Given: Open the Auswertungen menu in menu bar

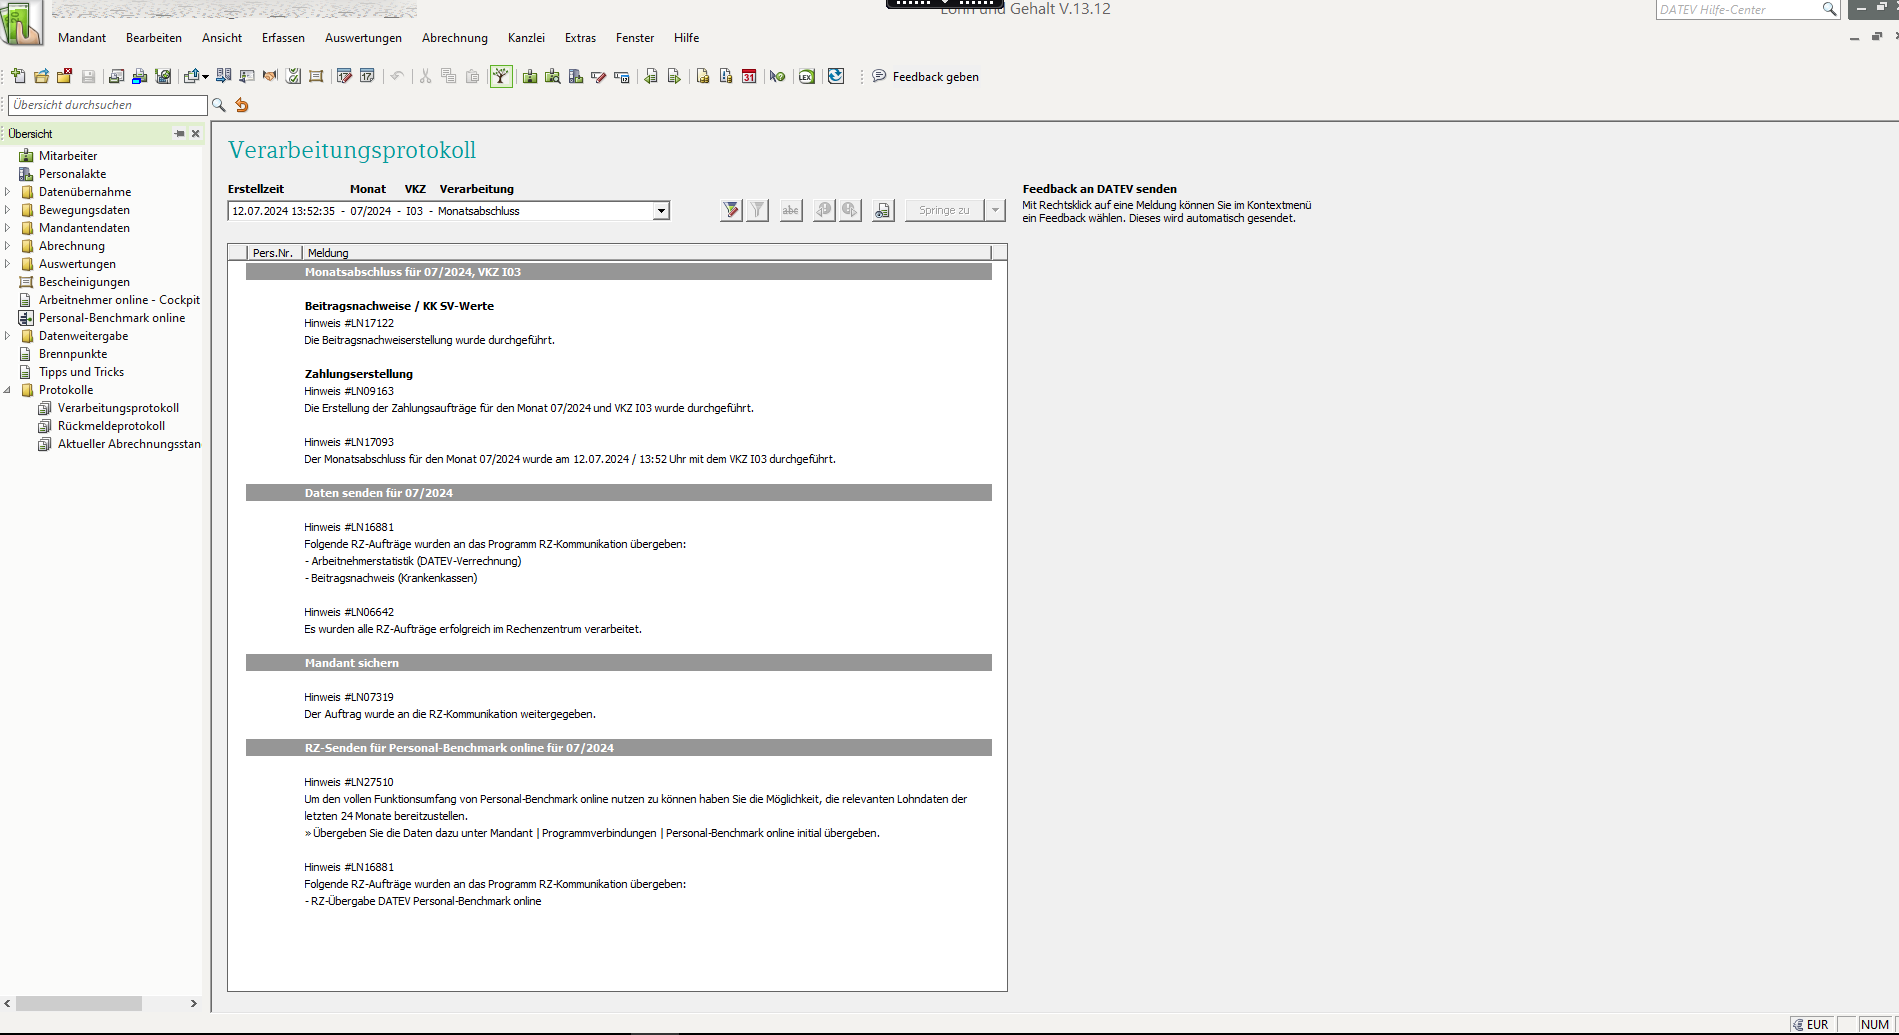Looking at the screenshot, I should coord(363,38).
